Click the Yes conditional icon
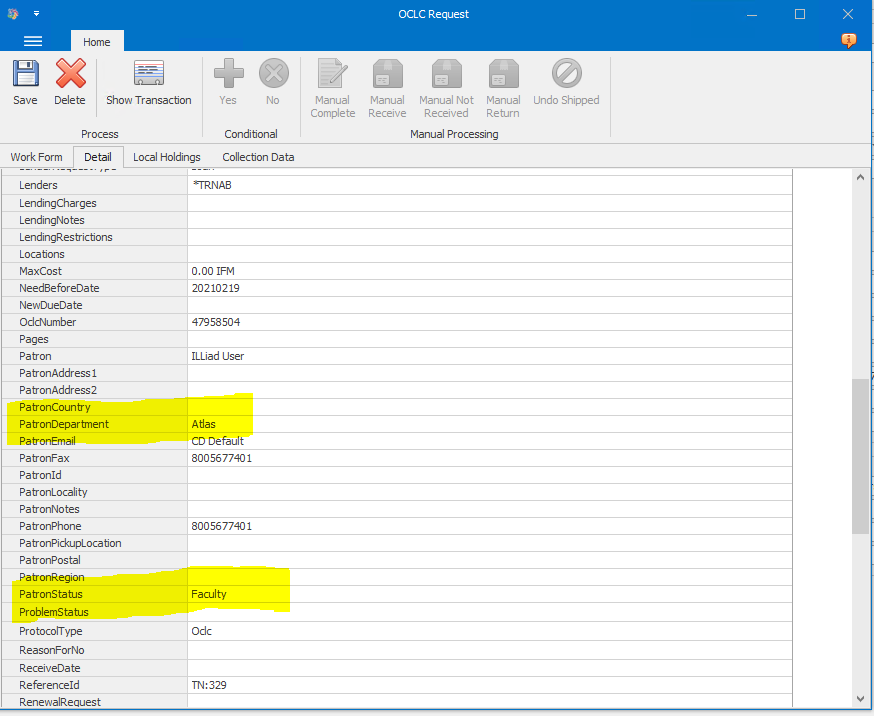This screenshot has height=716, width=874. click(x=228, y=84)
